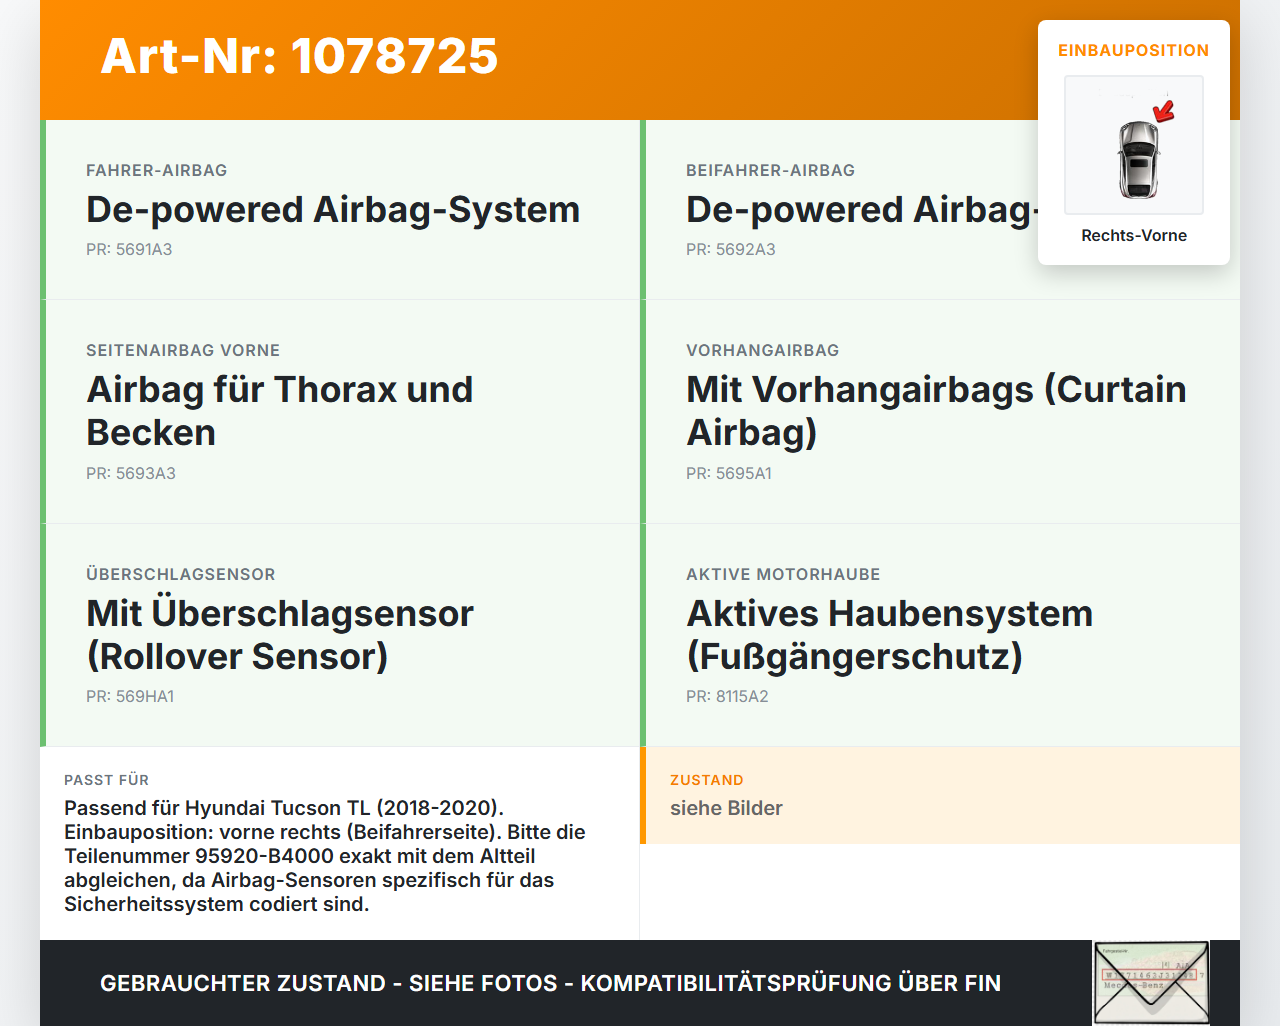The image size is (1280, 1026).
Task: Click Airbag für Thorax und Becken
Action: tap(280, 411)
